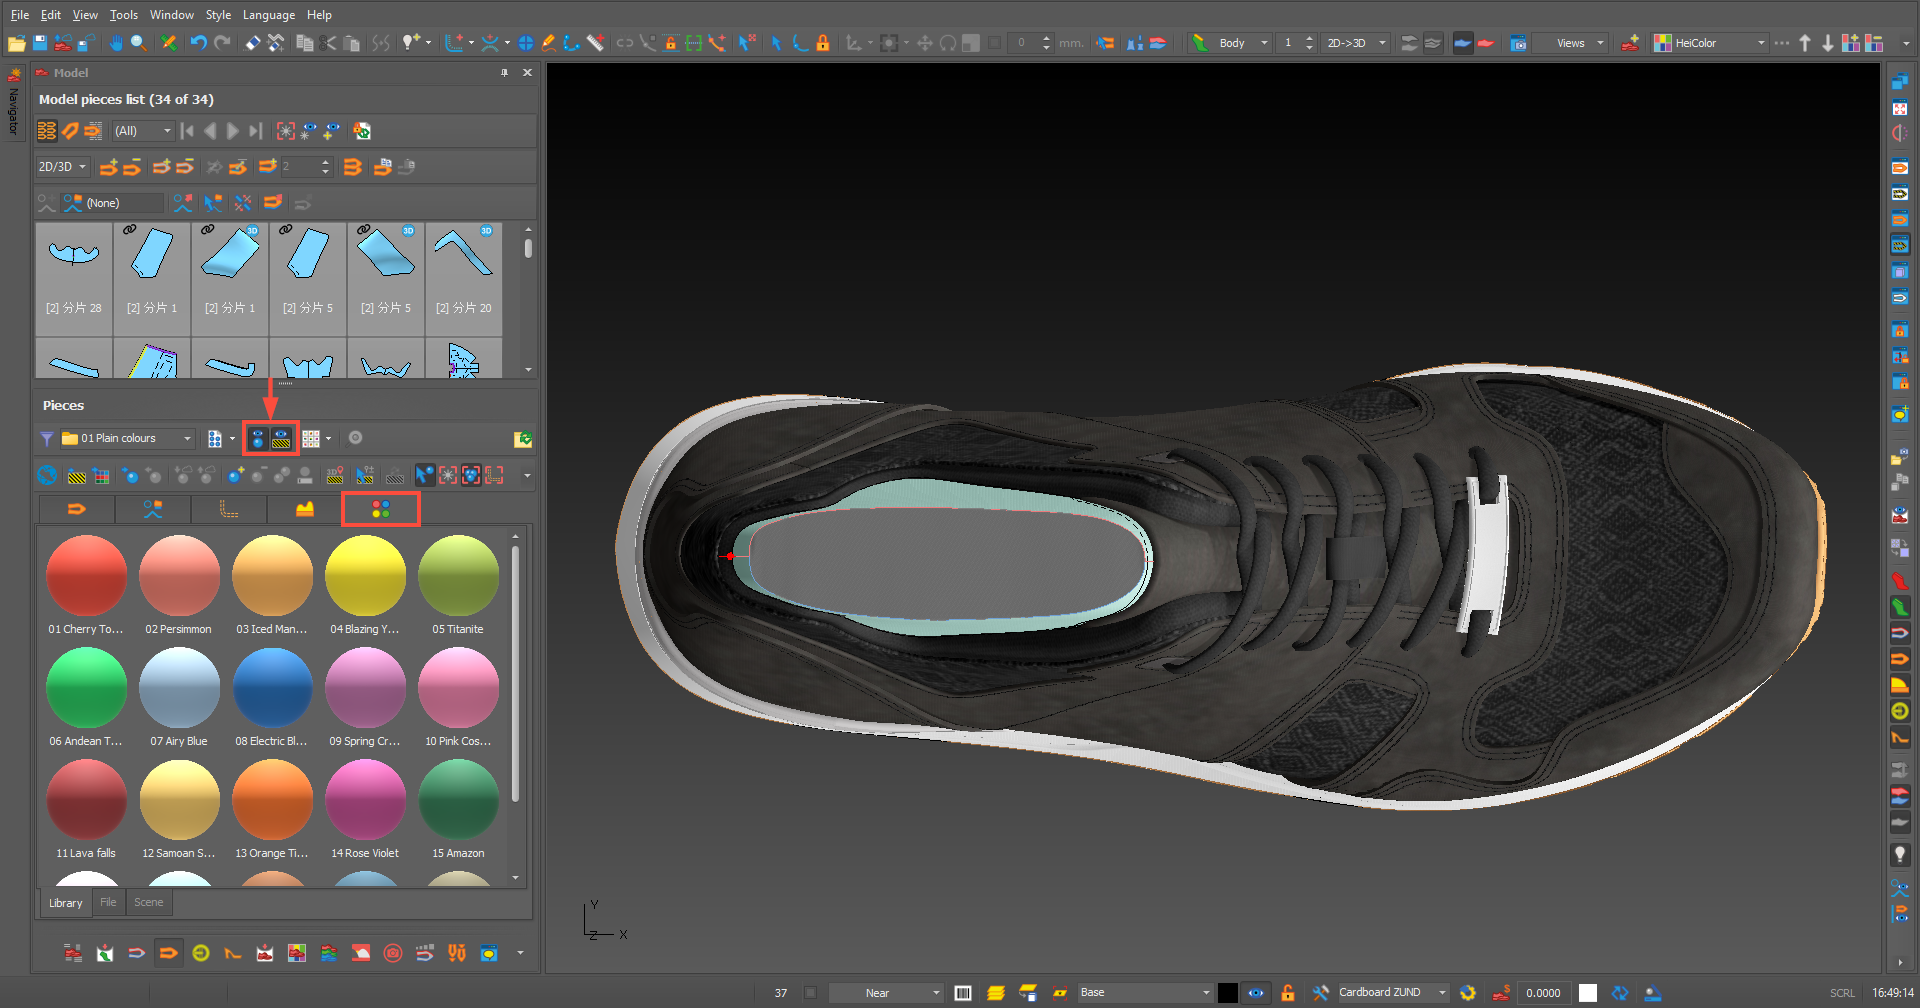This screenshot has width=1920, height=1008.
Task: Open the colours tab with four dots
Action: tap(381, 510)
